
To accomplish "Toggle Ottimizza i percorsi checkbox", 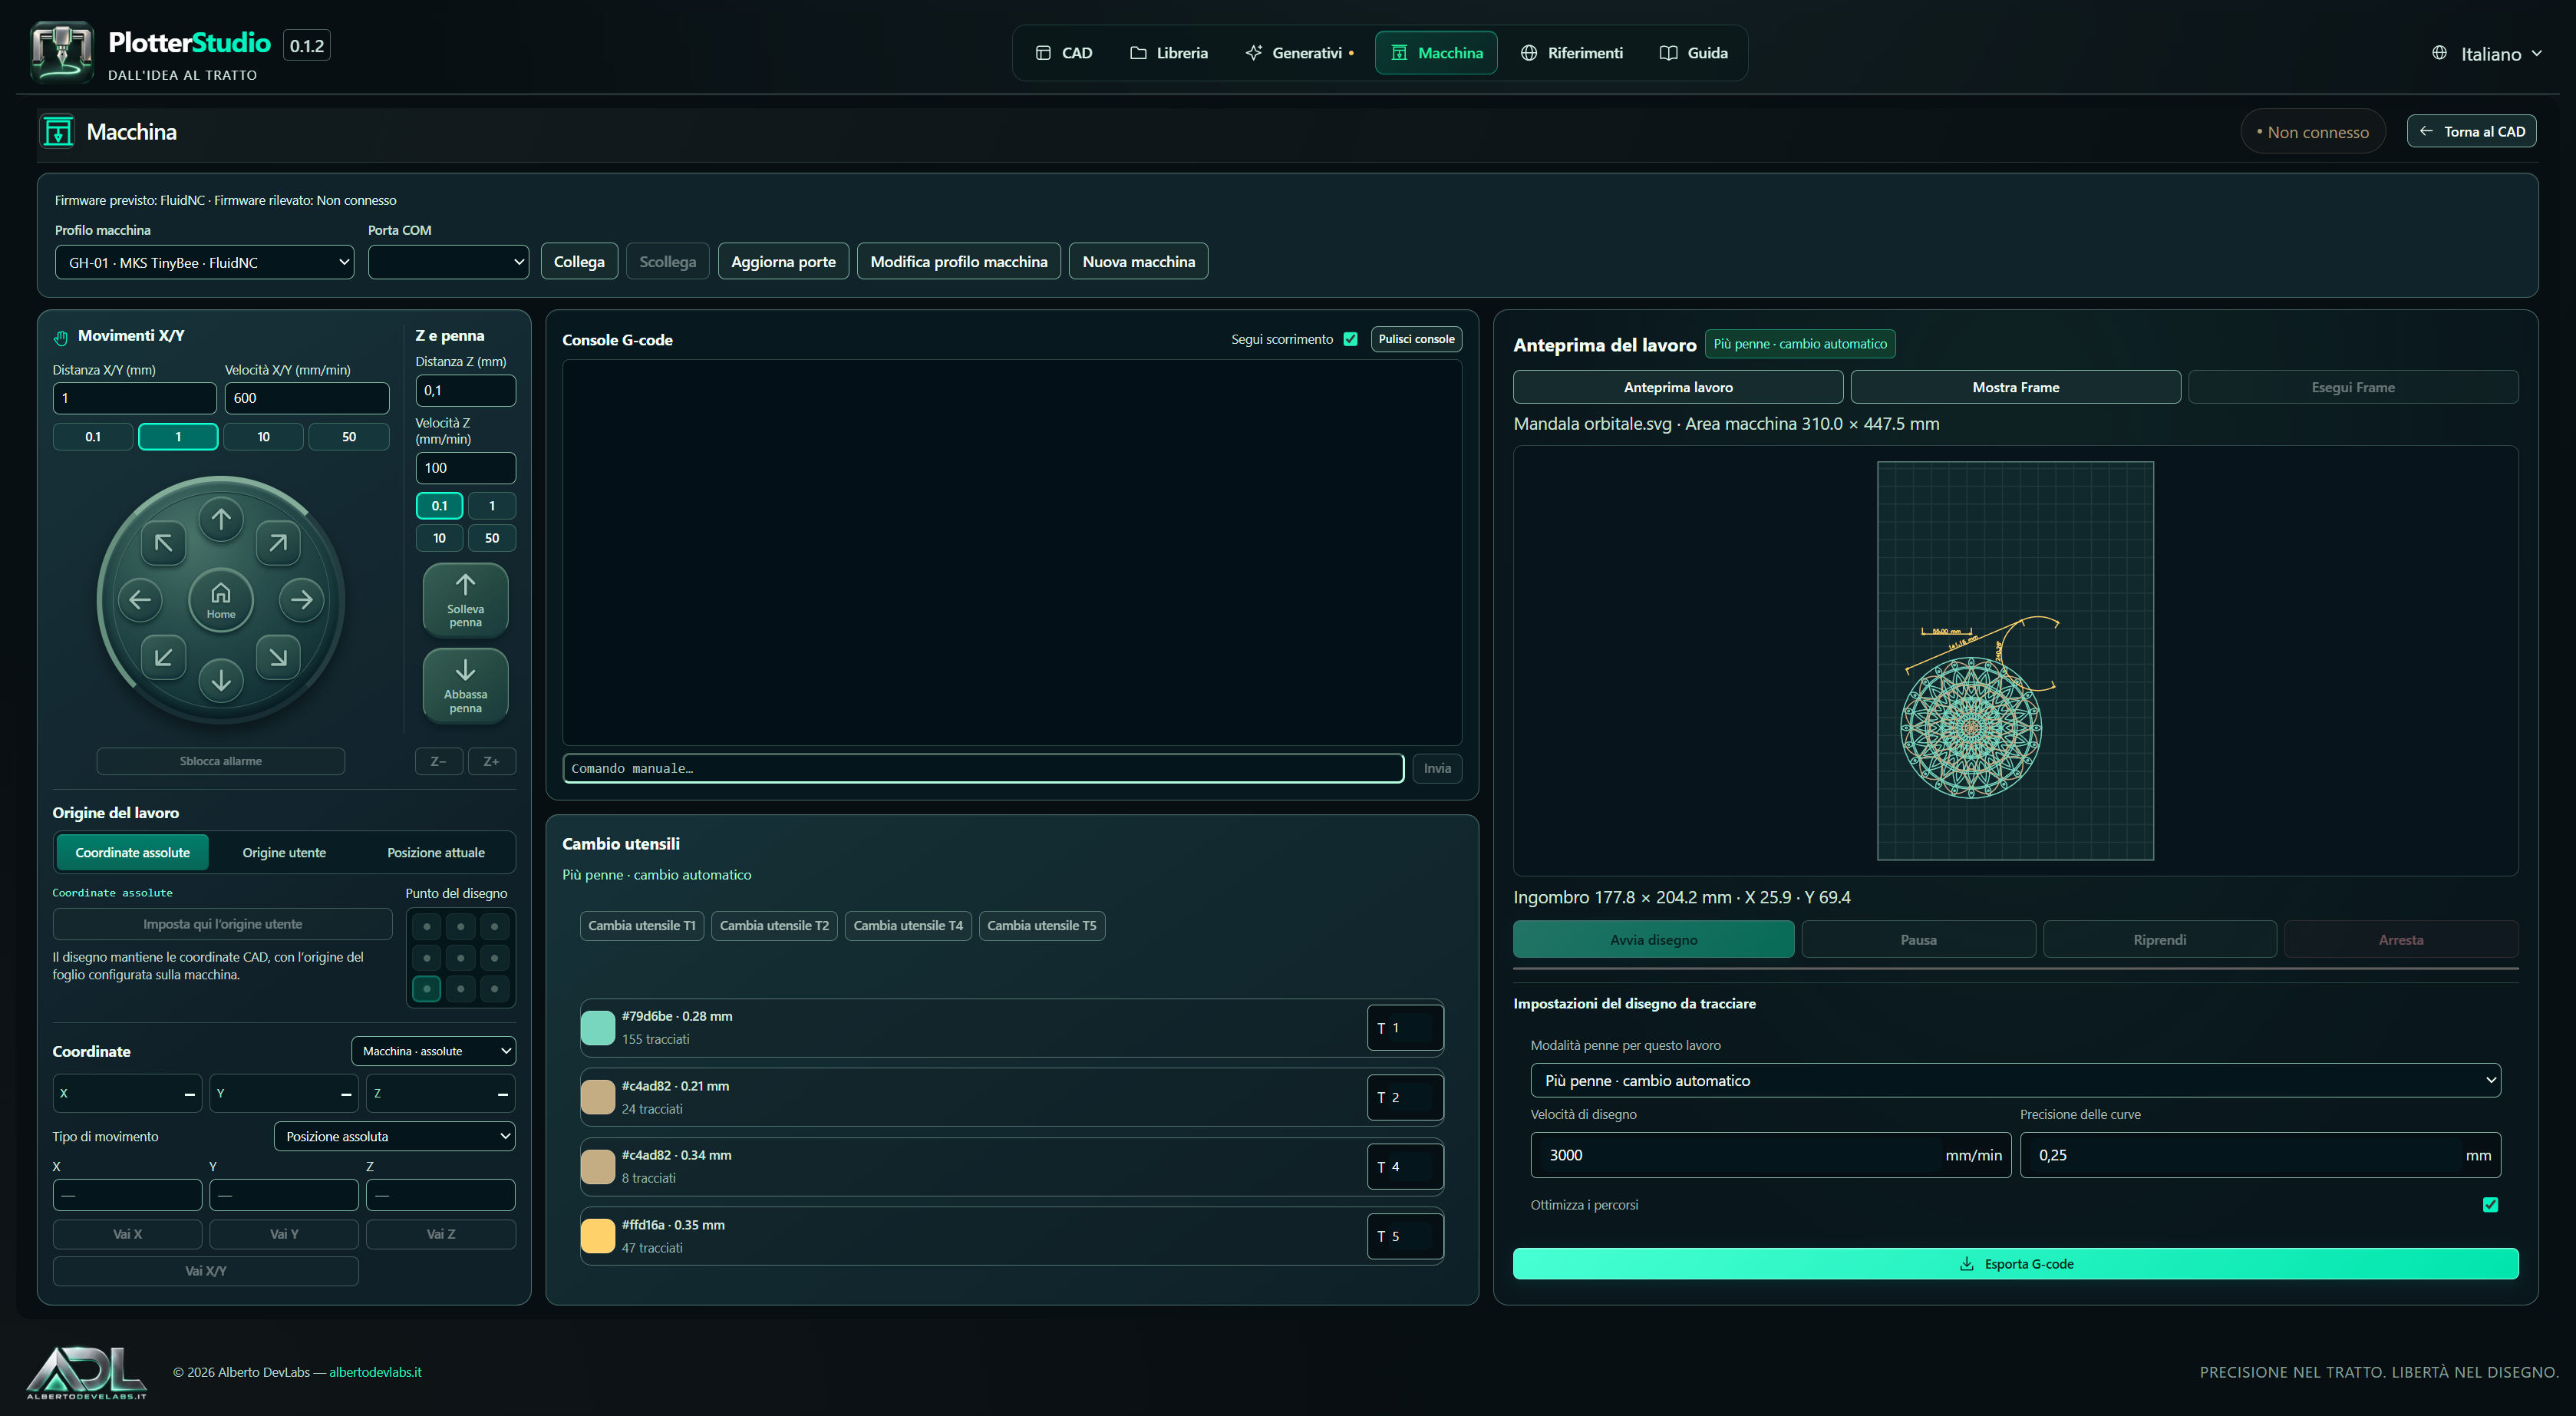I will tap(2490, 1205).
